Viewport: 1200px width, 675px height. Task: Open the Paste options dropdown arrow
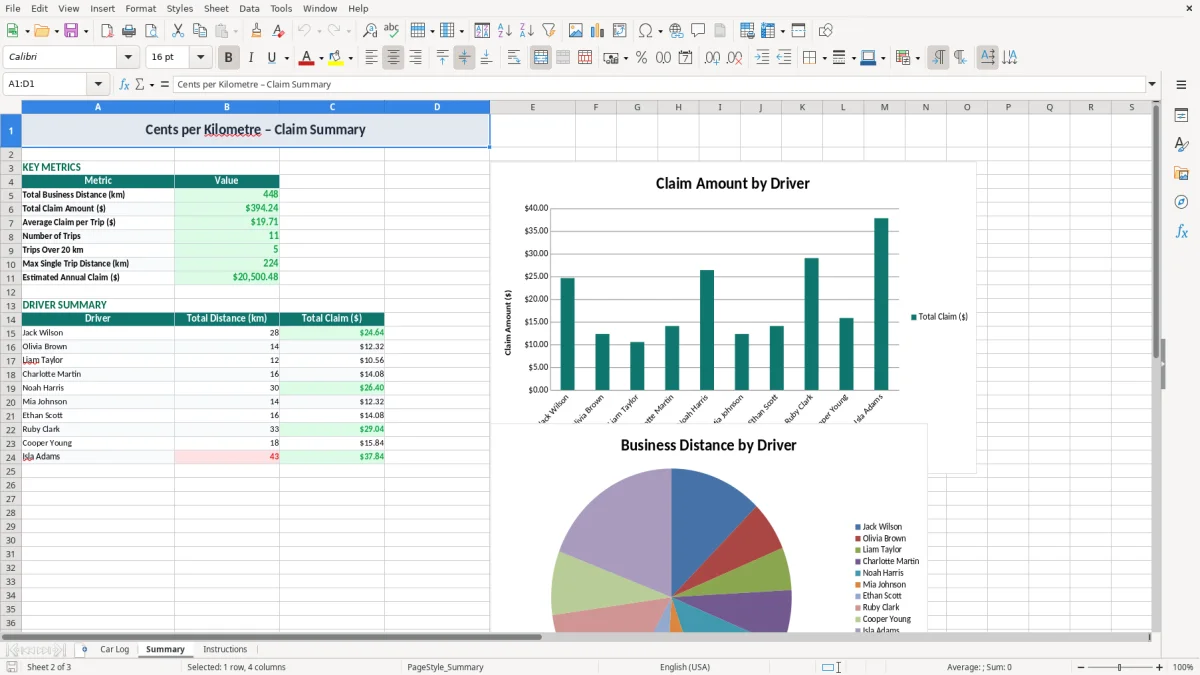click(236, 31)
